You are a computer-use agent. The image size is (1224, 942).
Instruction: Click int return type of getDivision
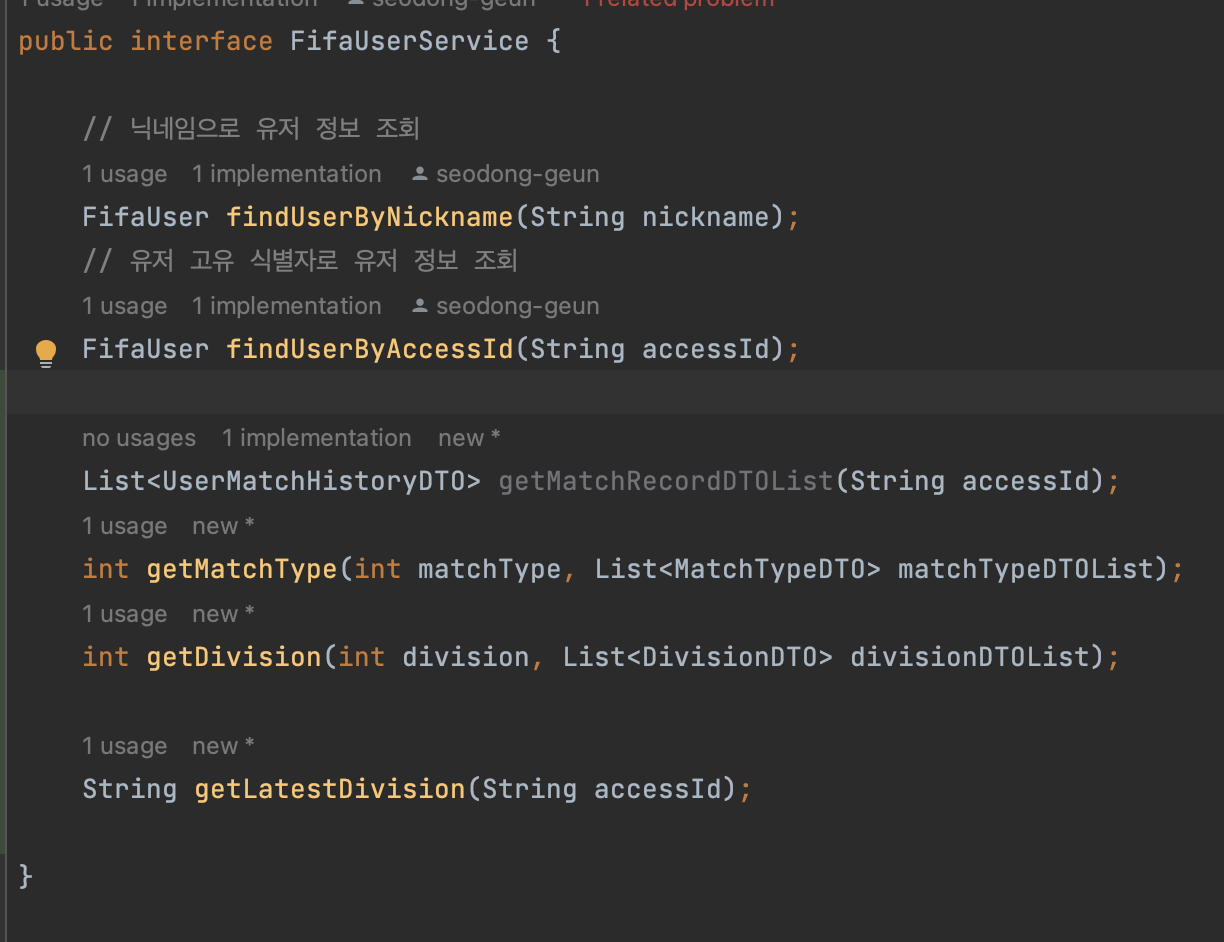click(106, 657)
